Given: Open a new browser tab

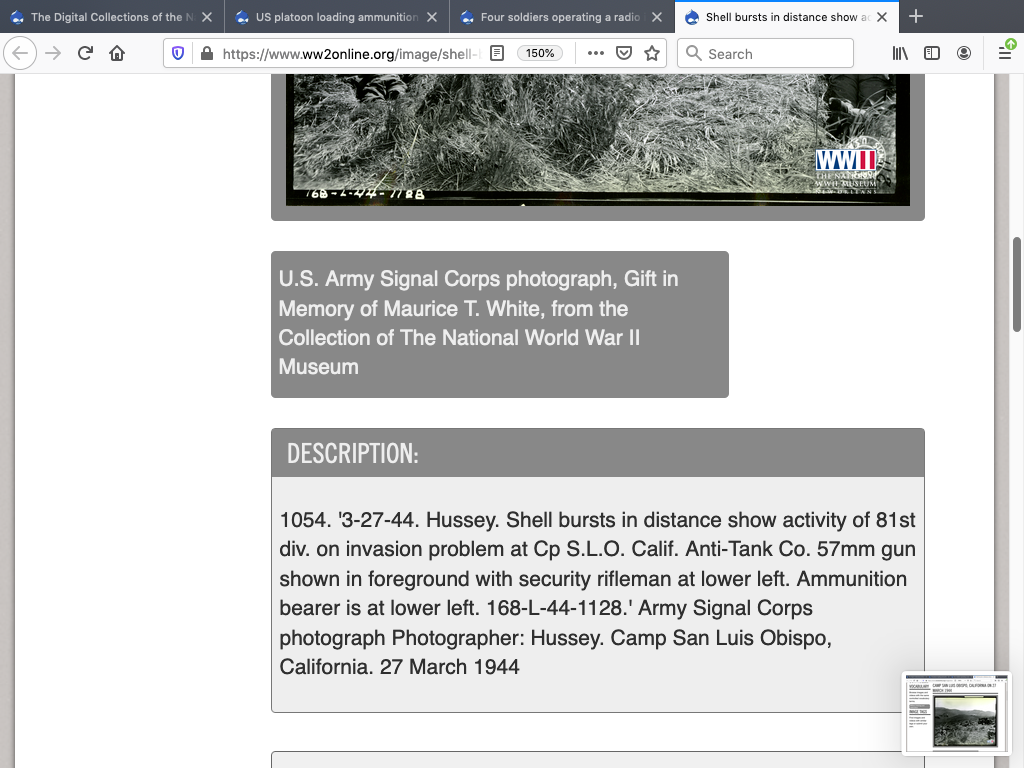Looking at the screenshot, I should tap(916, 17).
